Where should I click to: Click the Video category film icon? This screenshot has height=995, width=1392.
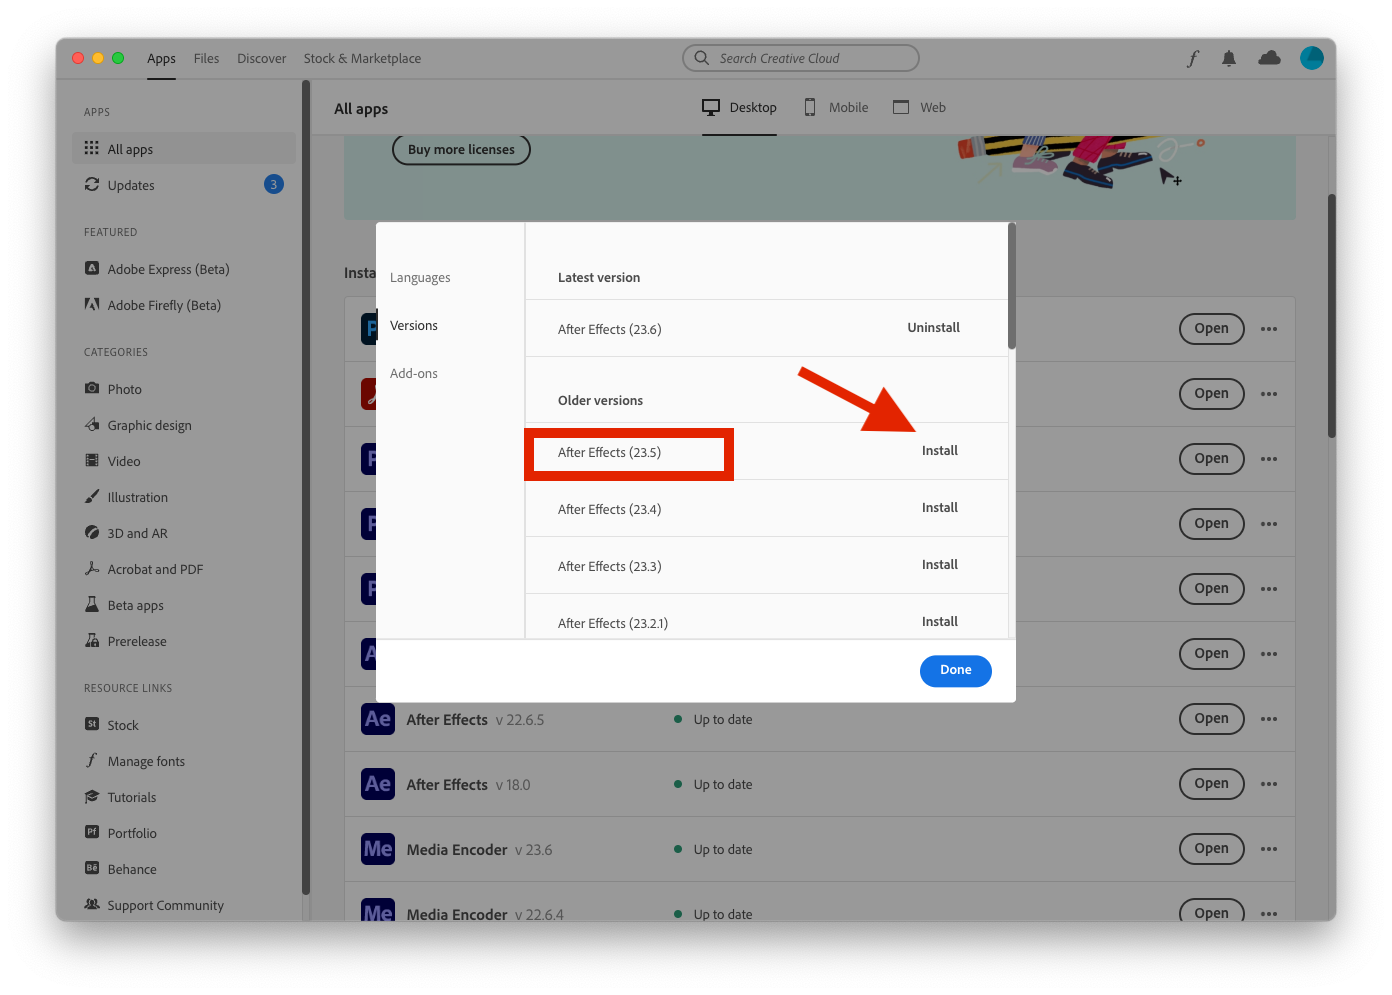(92, 460)
